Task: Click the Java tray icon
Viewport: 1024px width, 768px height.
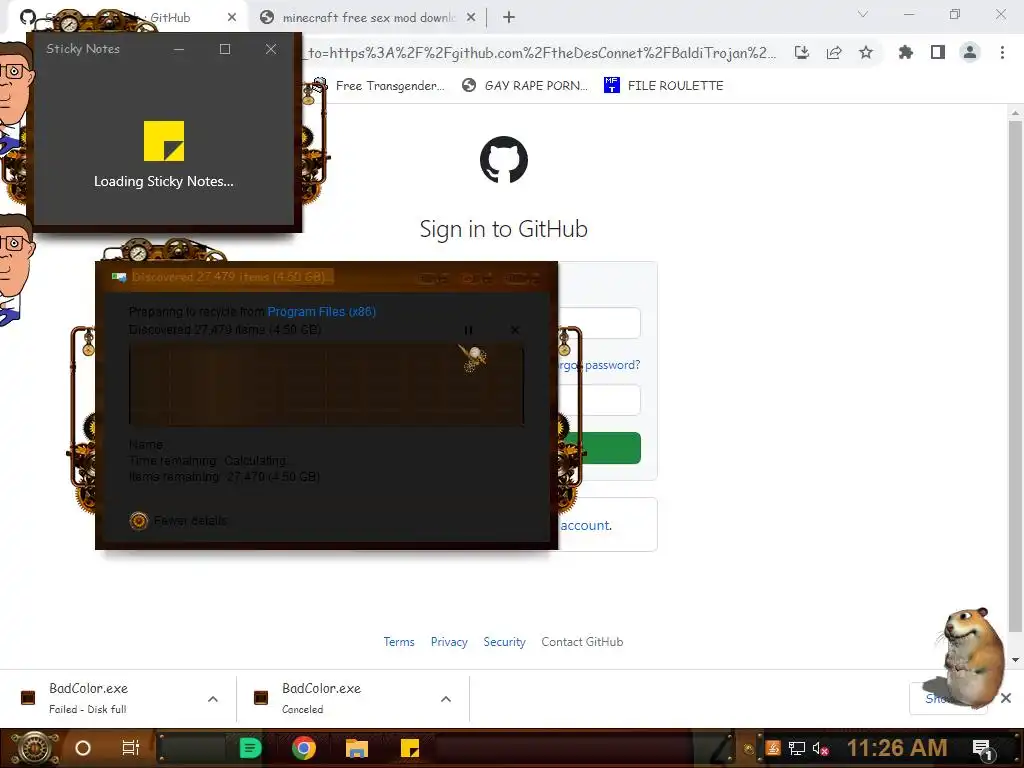Action: pyautogui.click(x=774, y=748)
